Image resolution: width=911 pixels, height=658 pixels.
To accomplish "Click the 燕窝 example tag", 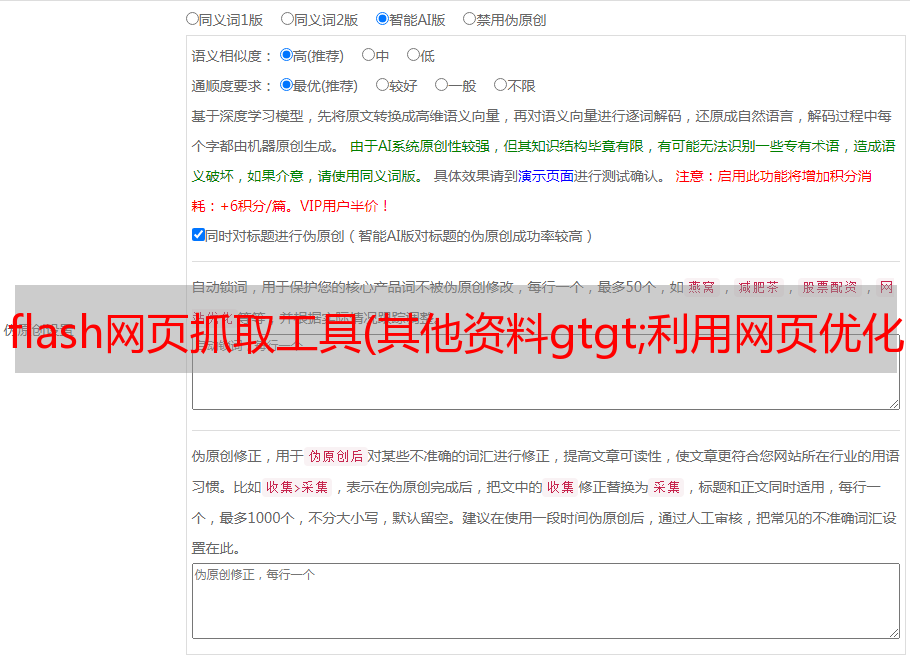I will [702, 287].
